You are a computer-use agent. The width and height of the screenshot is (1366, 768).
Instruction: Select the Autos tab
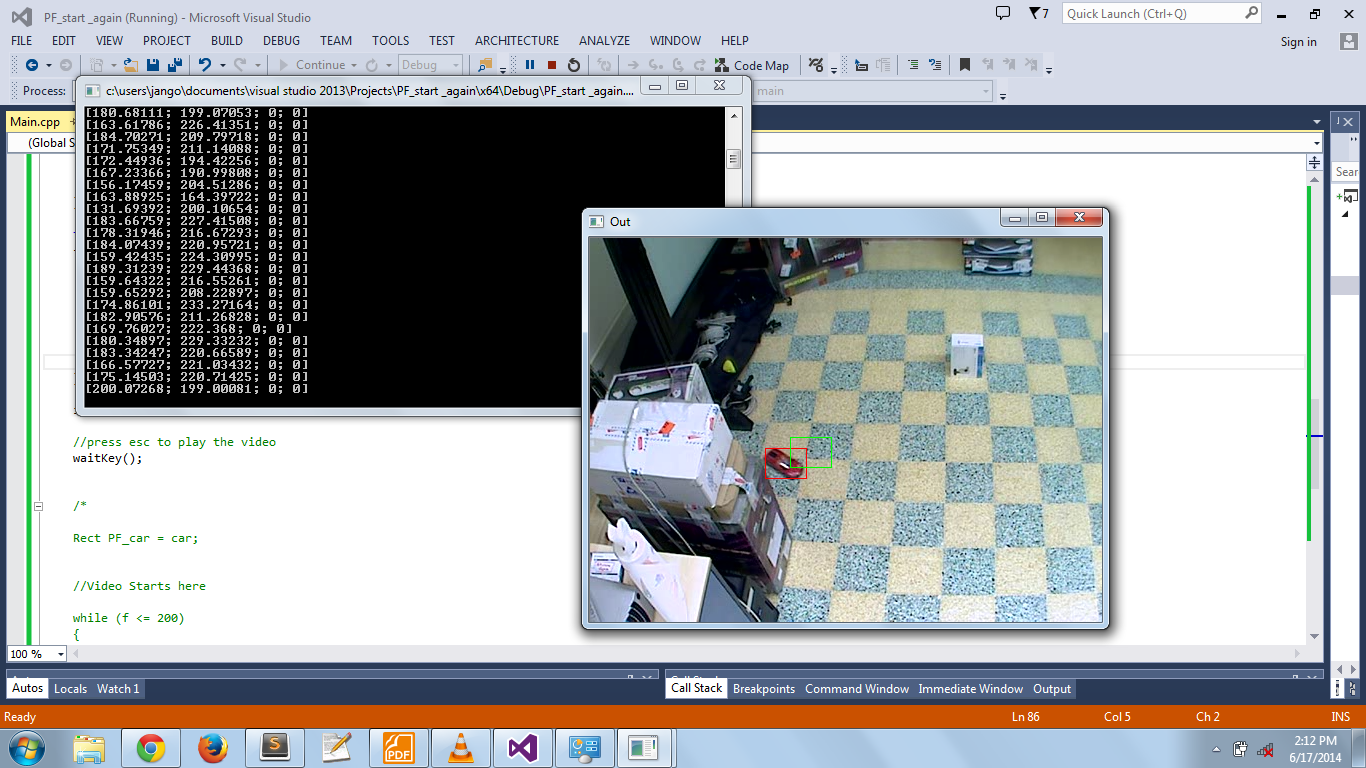pos(27,688)
